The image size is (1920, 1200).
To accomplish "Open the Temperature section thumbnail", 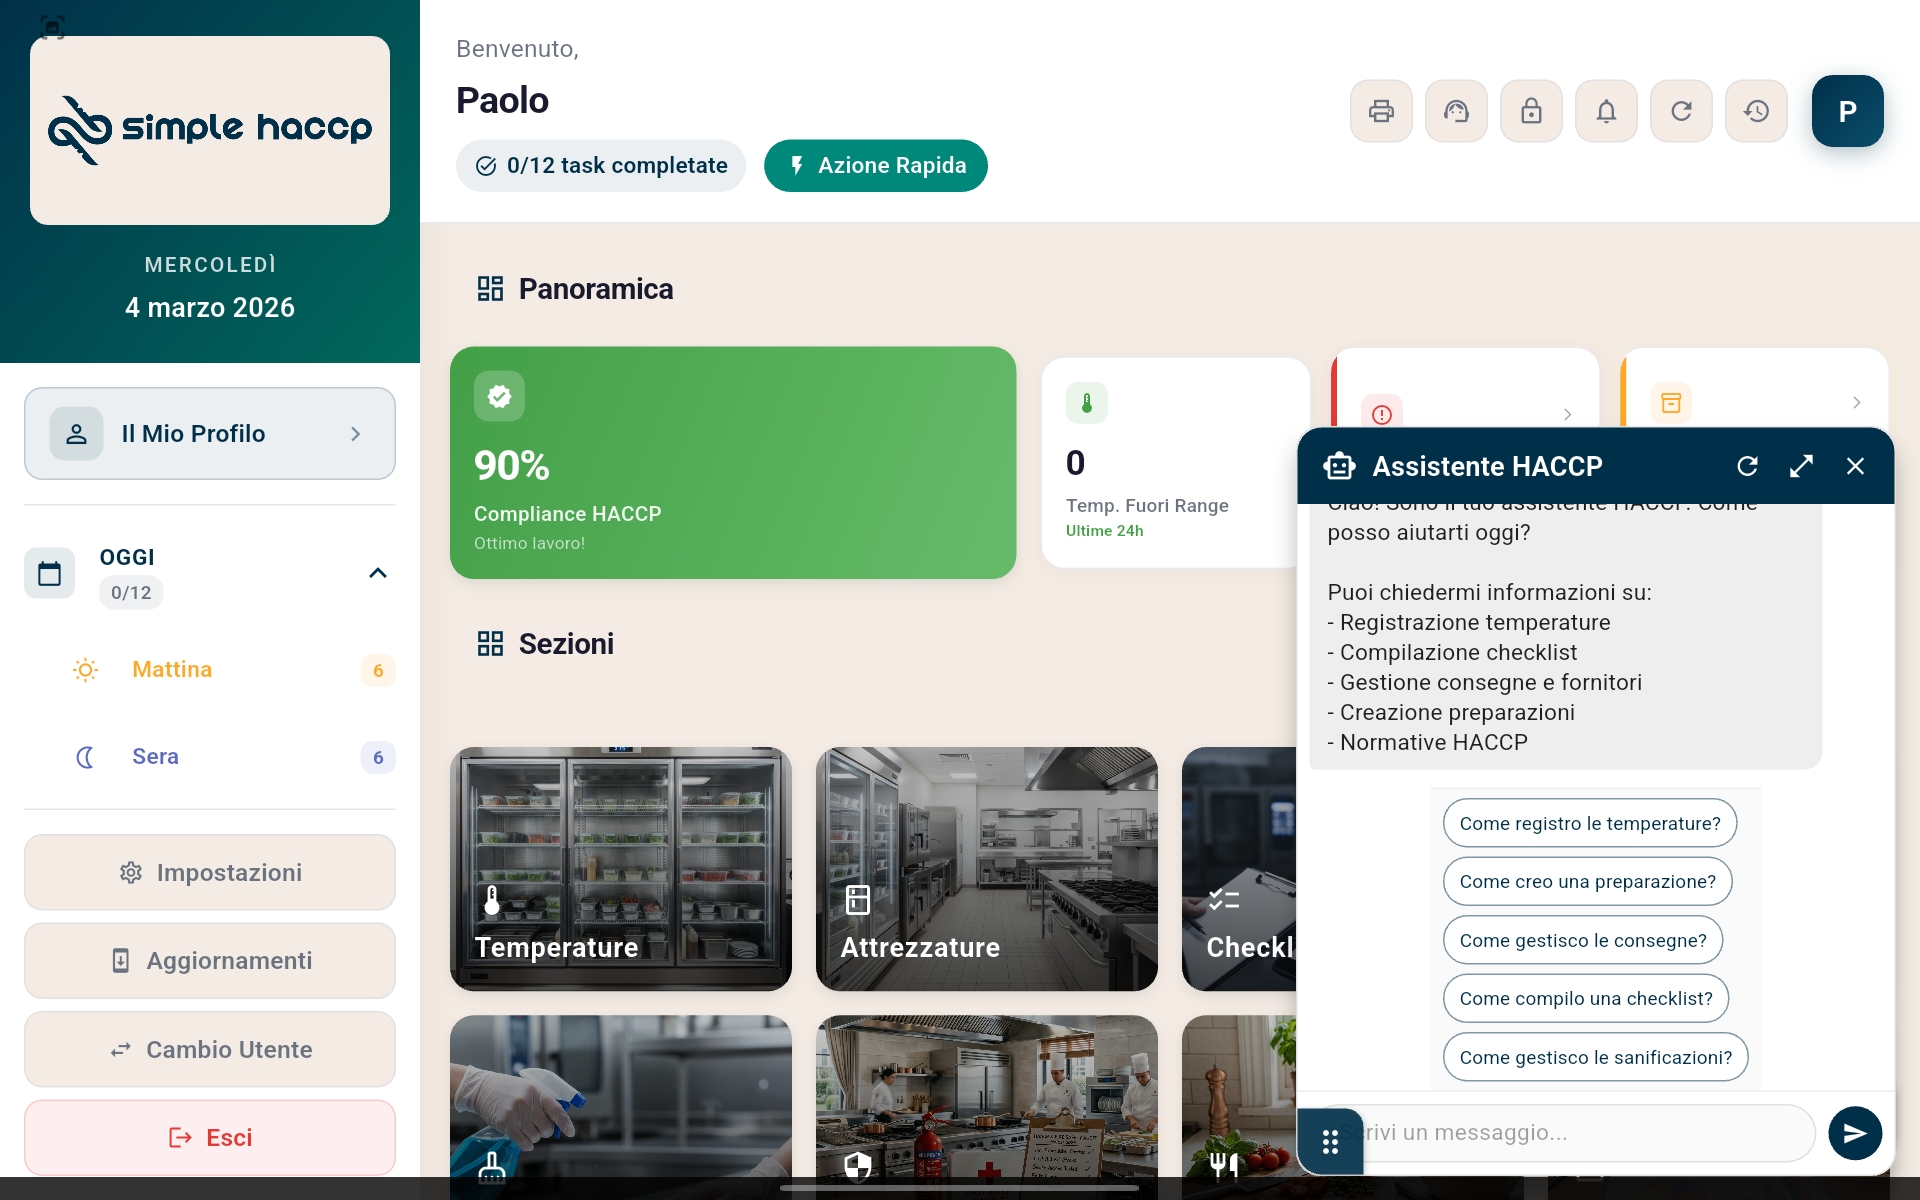I will pyautogui.click(x=620, y=868).
